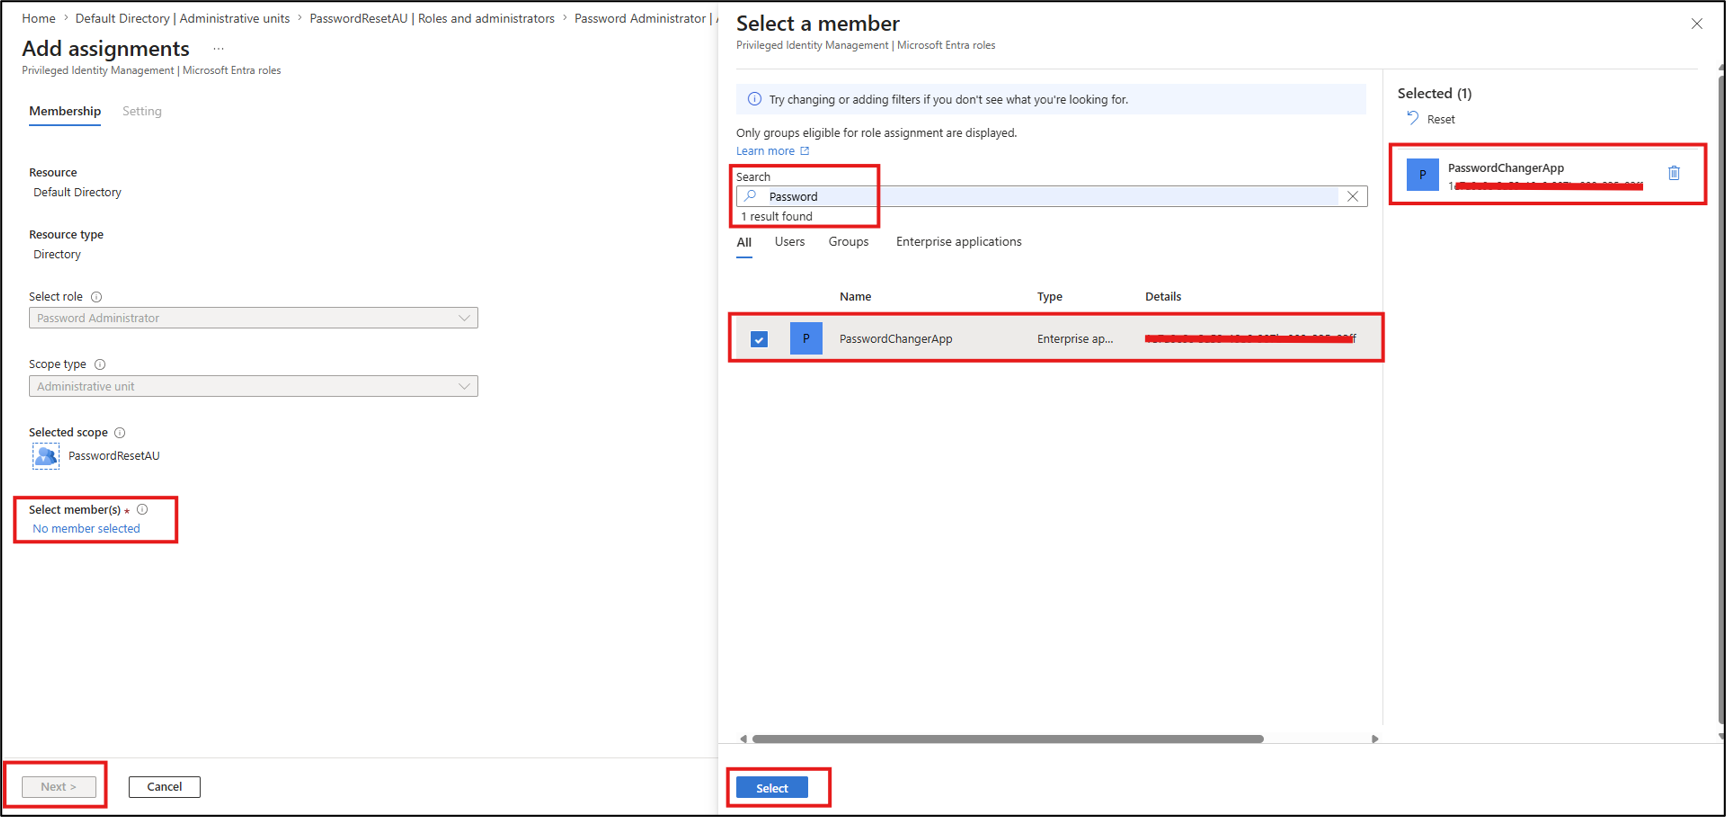Sort by the Name column header
Image resolution: width=1726 pixels, height=817 pixels.
pos(855,297)
